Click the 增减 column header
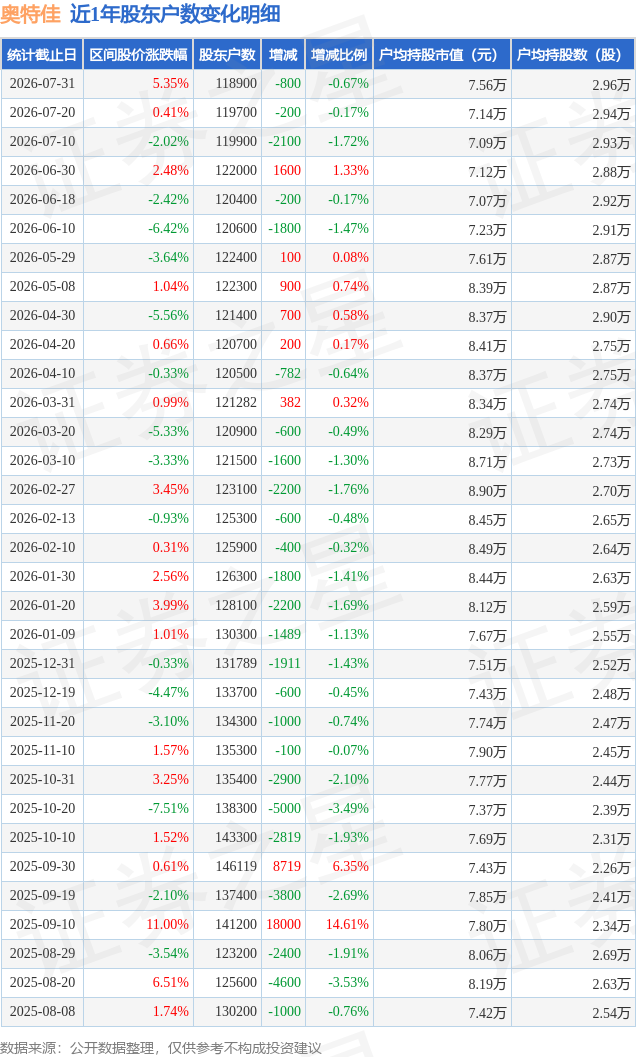Screen dimensions: 636x1057 (x=283, y=55)
